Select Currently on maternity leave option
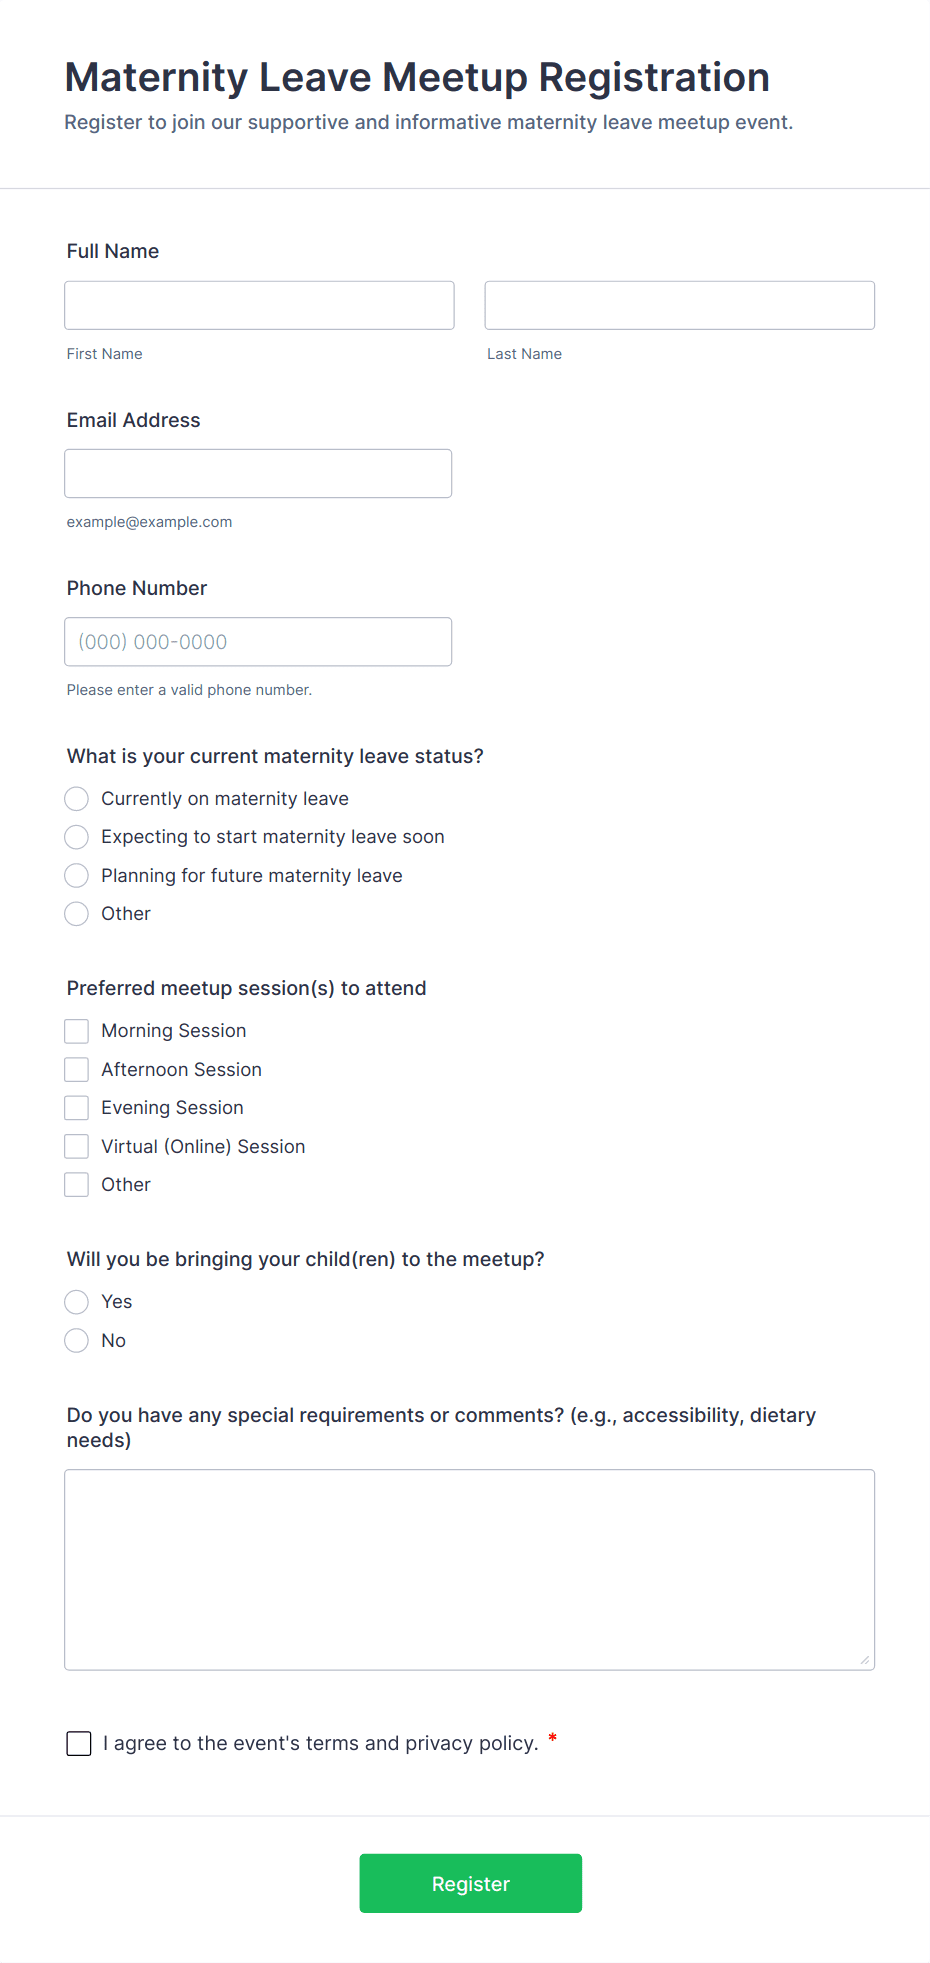Image resolution: width=930 pixels, height=1963 pixels. pos(77,799)
